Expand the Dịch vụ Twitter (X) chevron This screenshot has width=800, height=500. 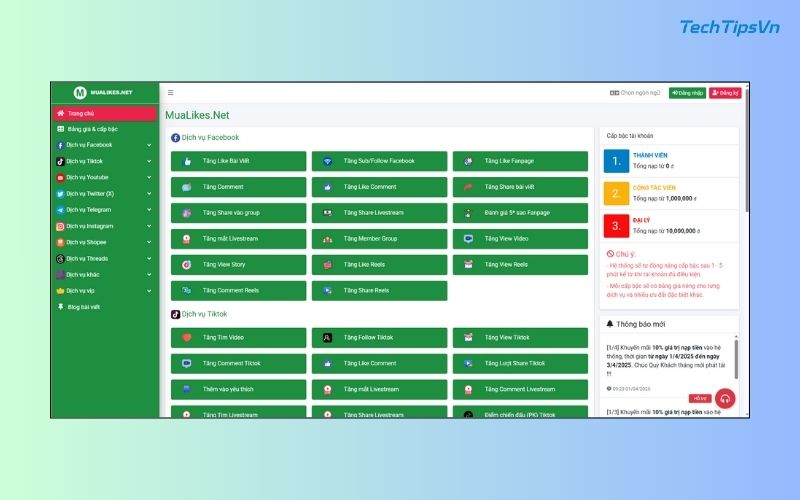149,194
